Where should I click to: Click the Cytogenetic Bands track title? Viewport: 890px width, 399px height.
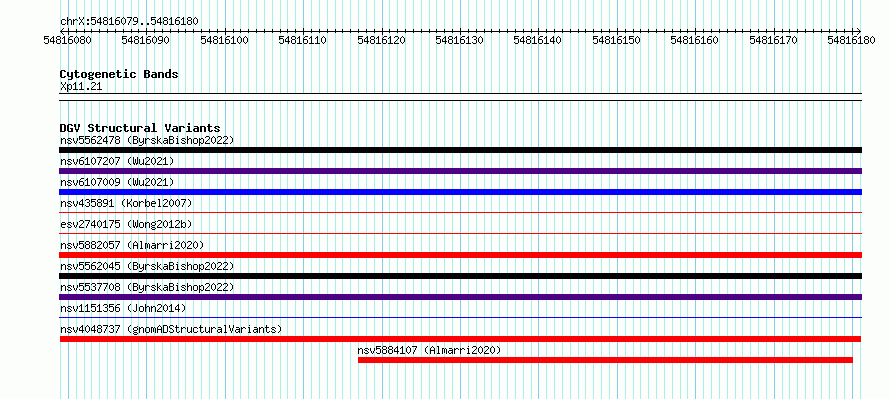(x=119, y=74)
